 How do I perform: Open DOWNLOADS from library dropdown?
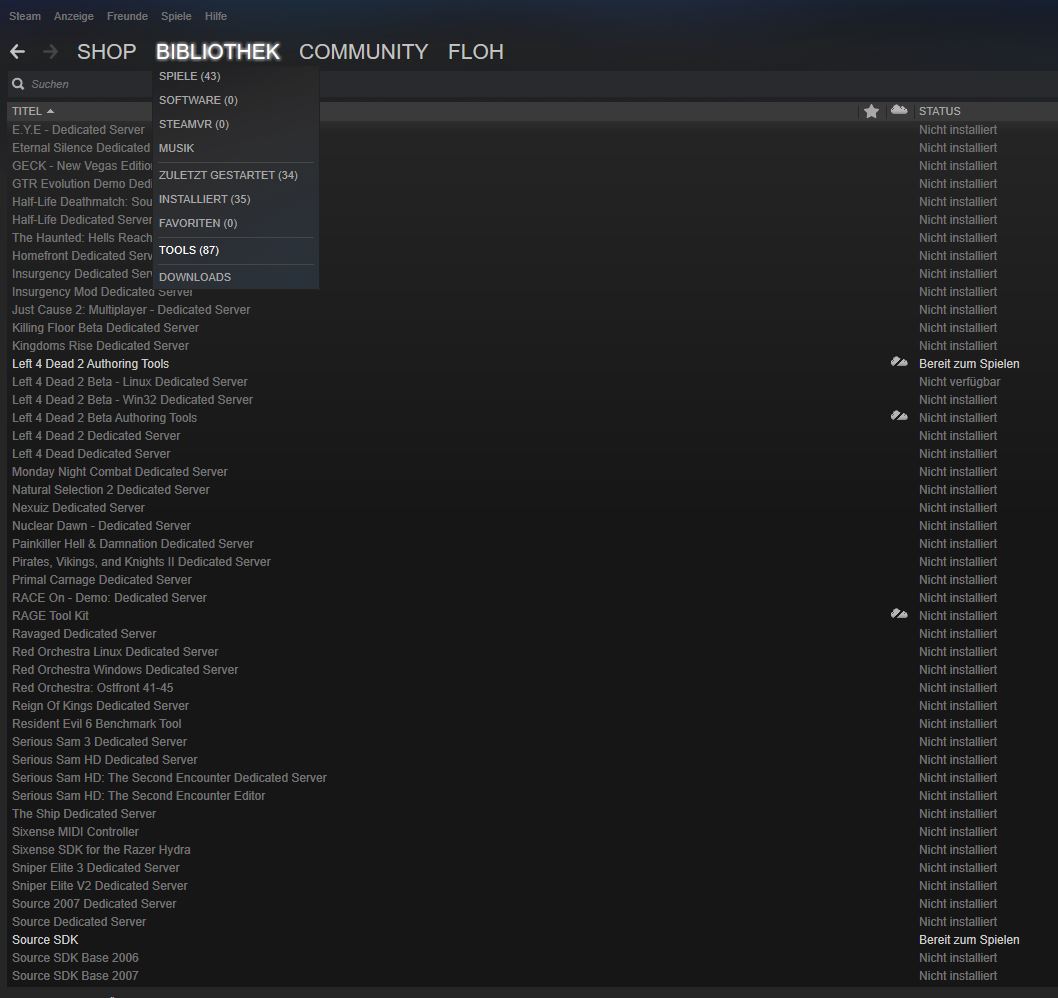coord(195,277)
